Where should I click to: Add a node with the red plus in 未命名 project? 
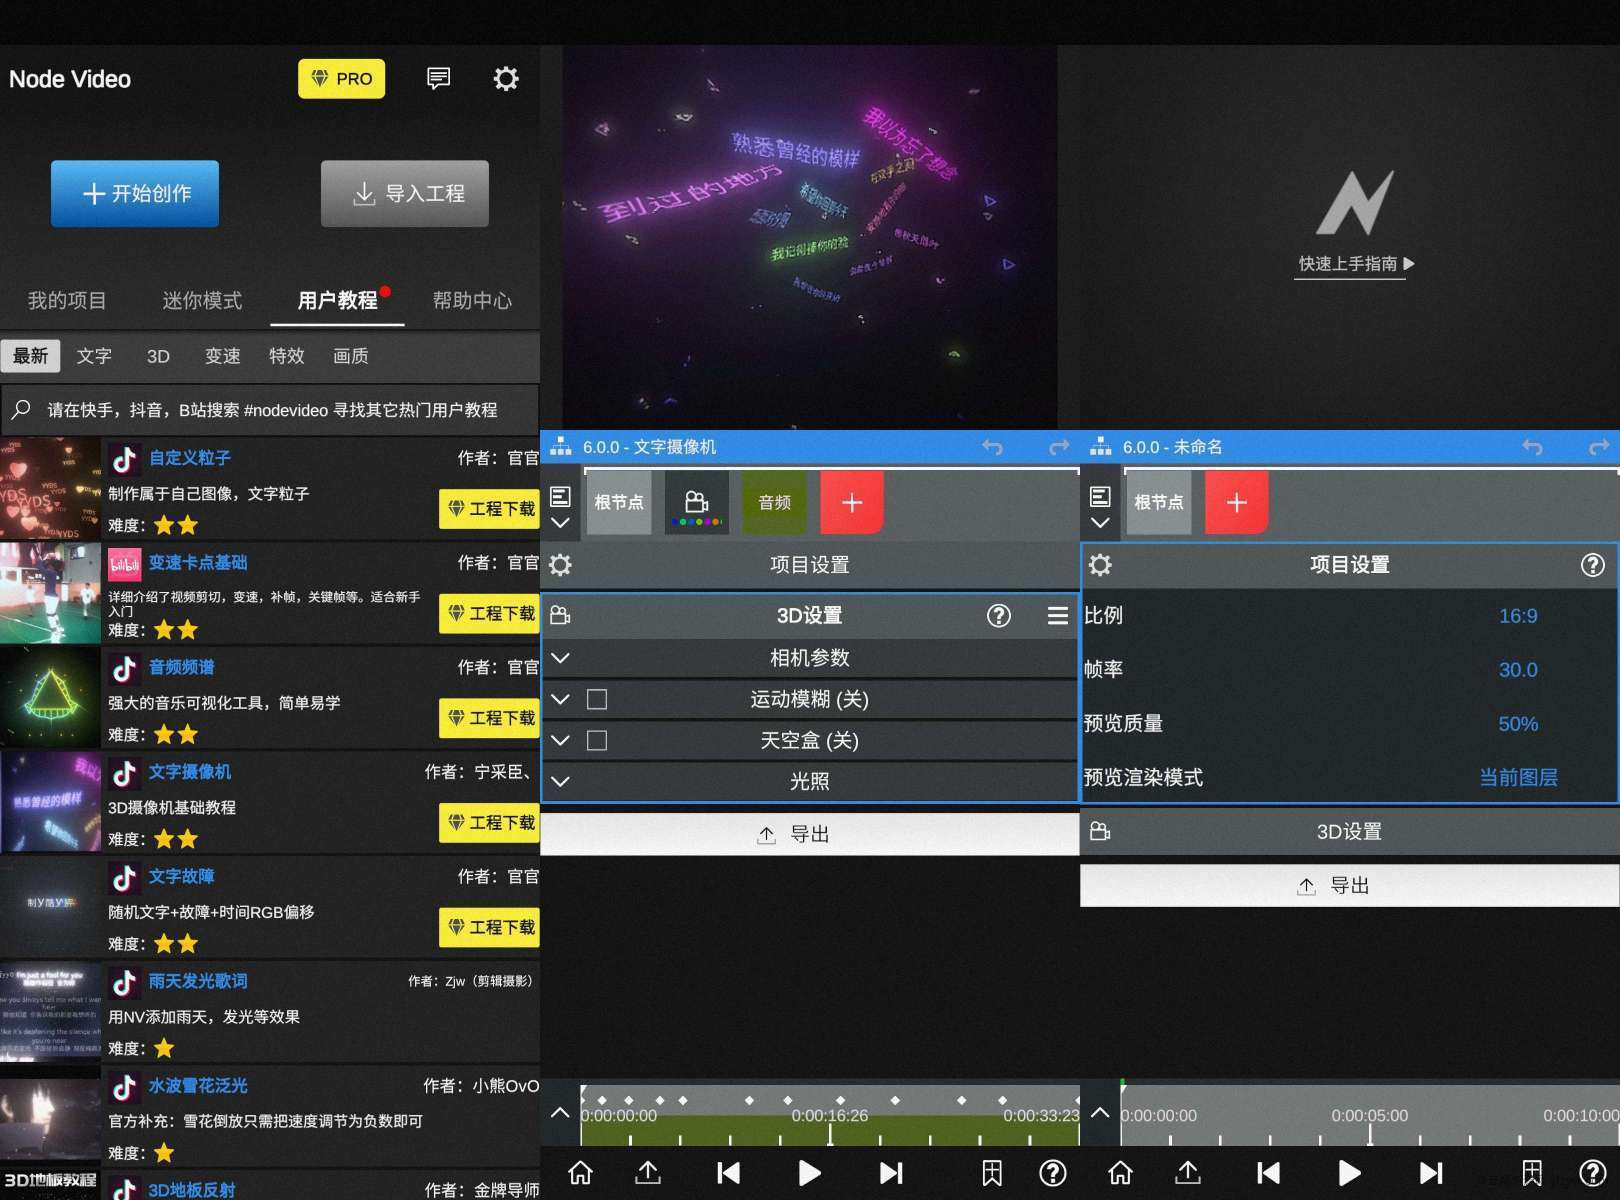[x=1237, y=503]
